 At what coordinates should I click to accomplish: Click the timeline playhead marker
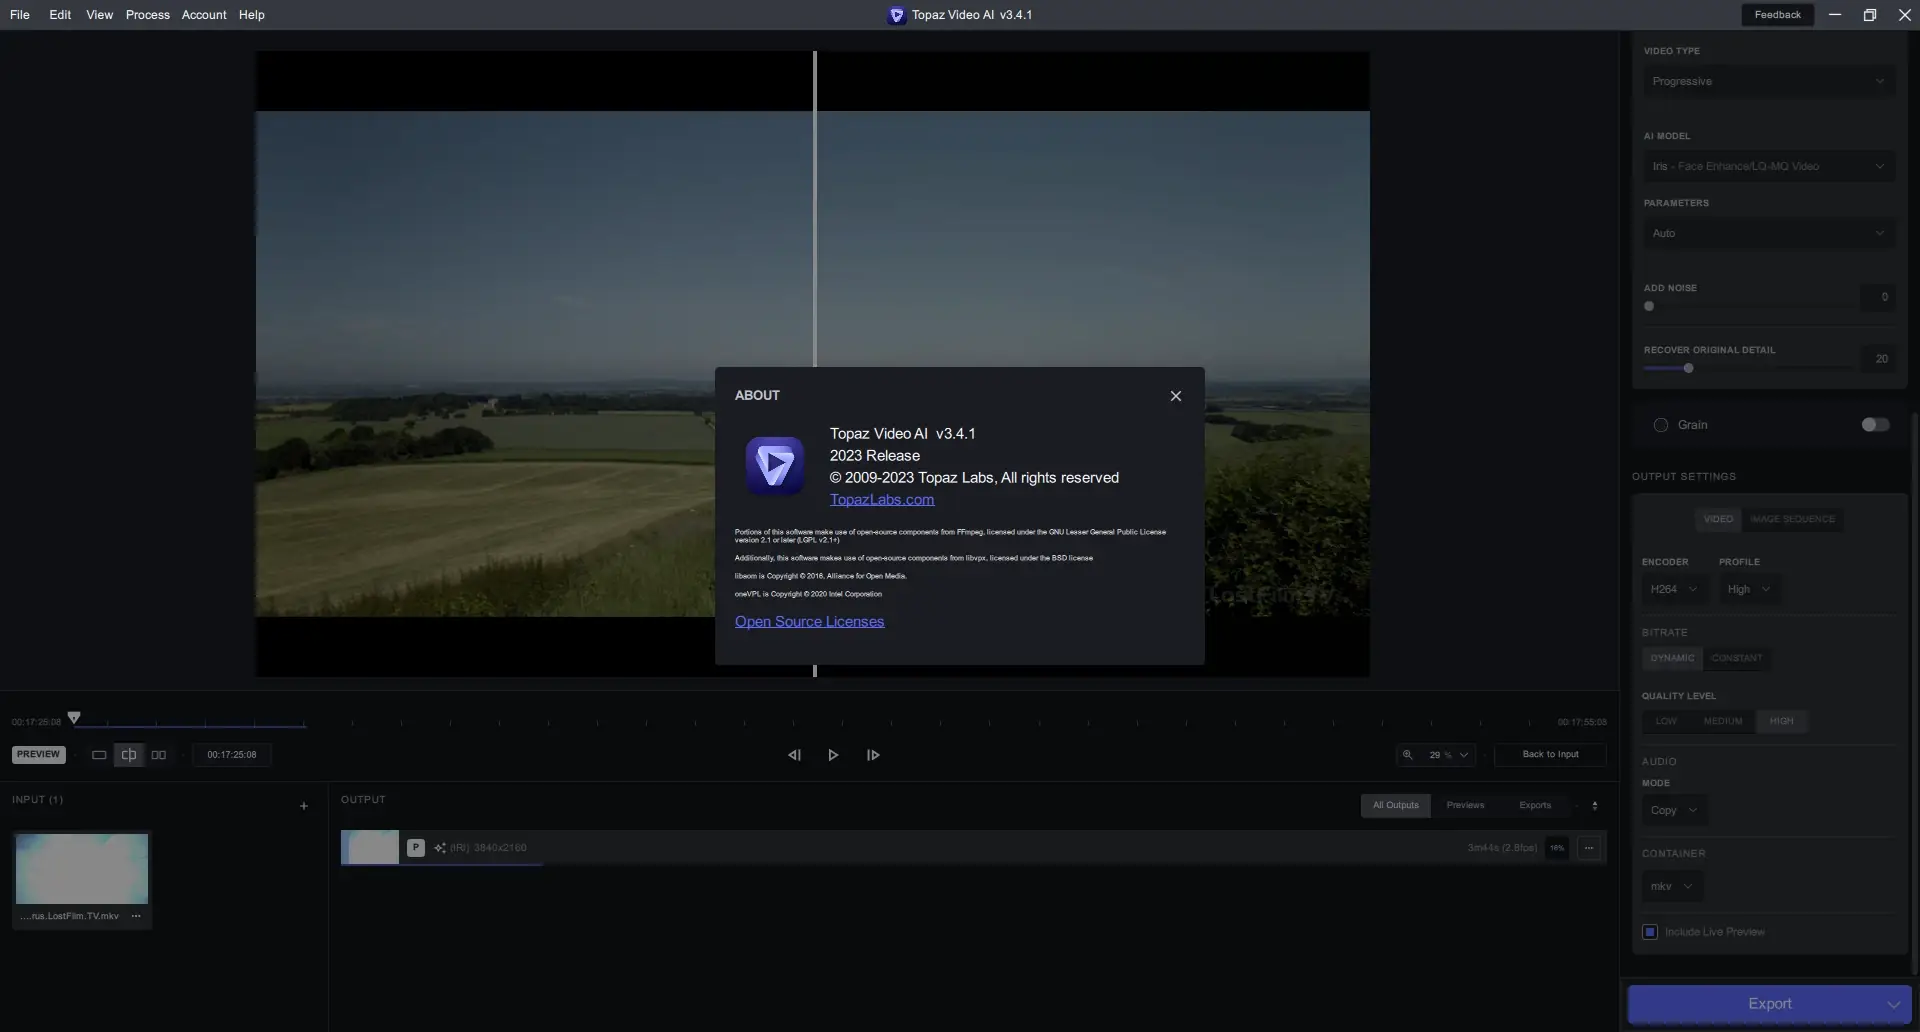[x=74, y=718]
